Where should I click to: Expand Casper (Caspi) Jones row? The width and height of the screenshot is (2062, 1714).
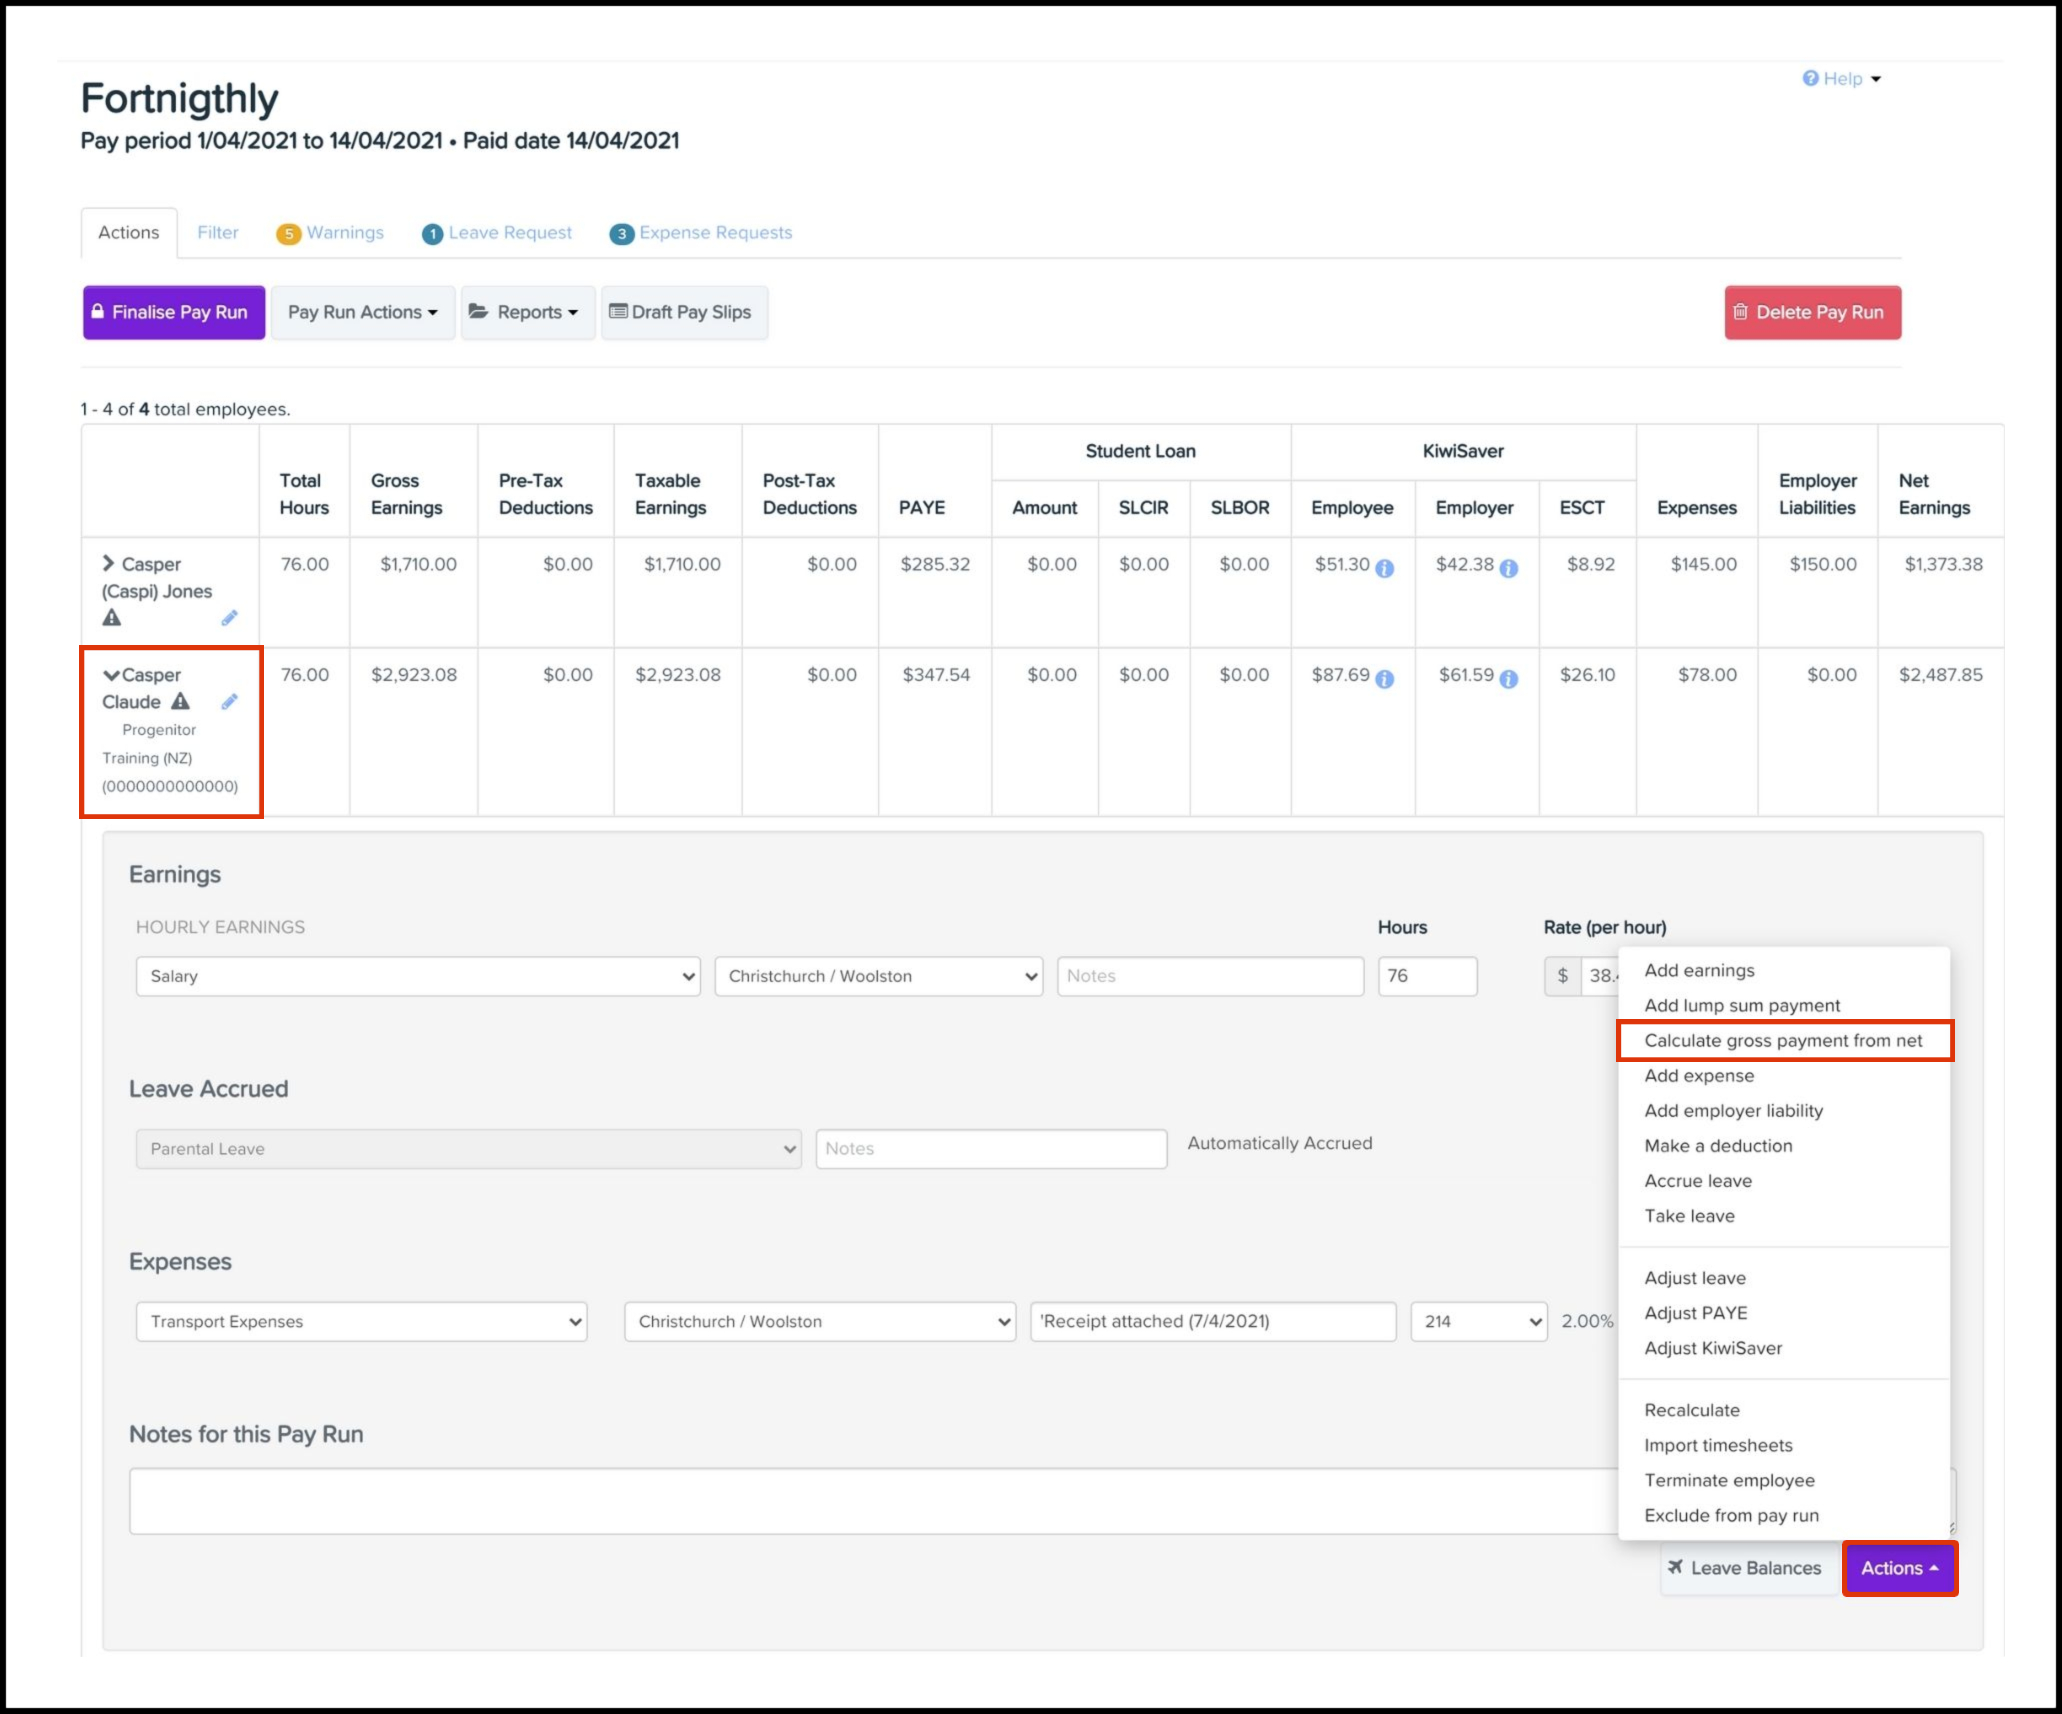108,564
